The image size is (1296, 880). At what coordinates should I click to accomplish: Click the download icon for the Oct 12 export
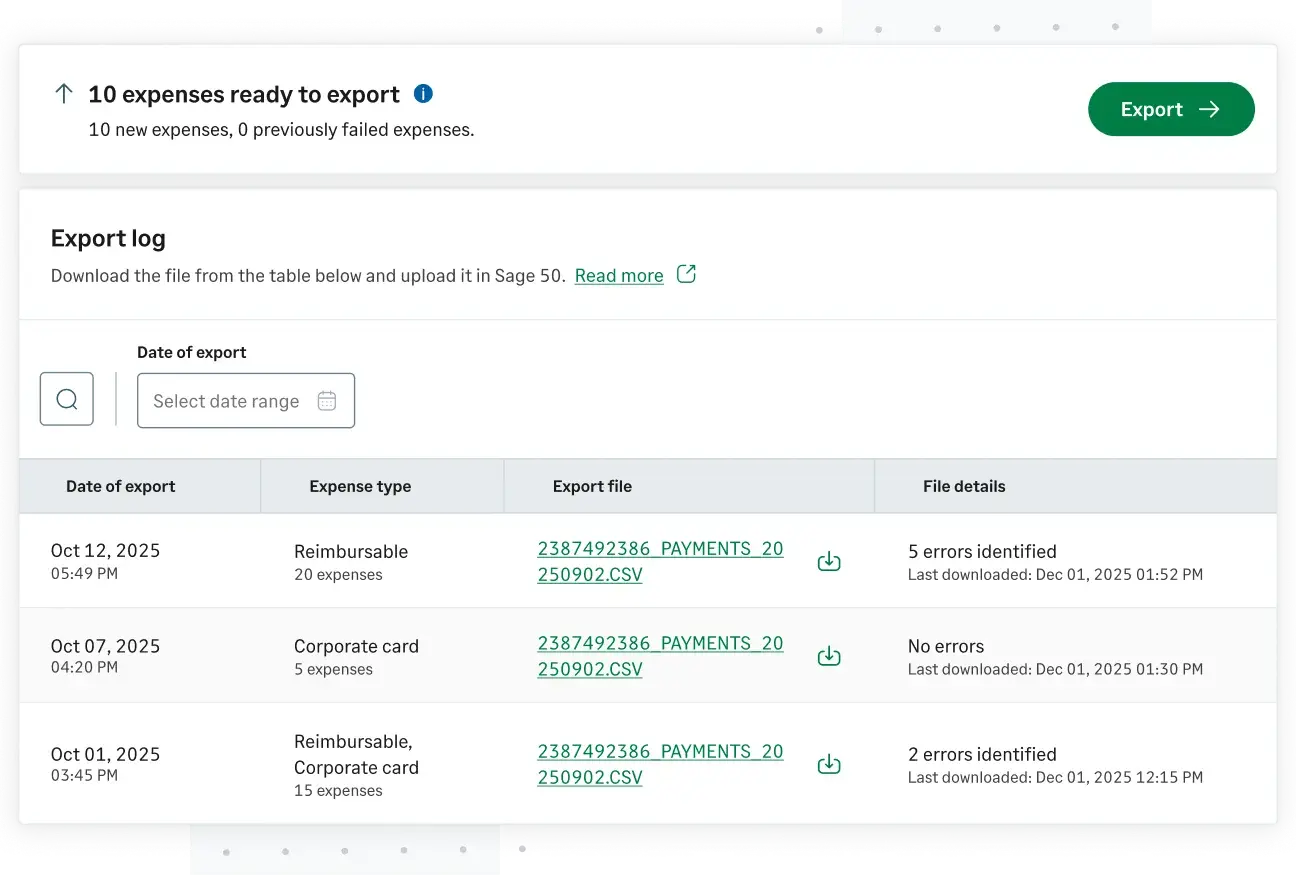tap(829, 561)
